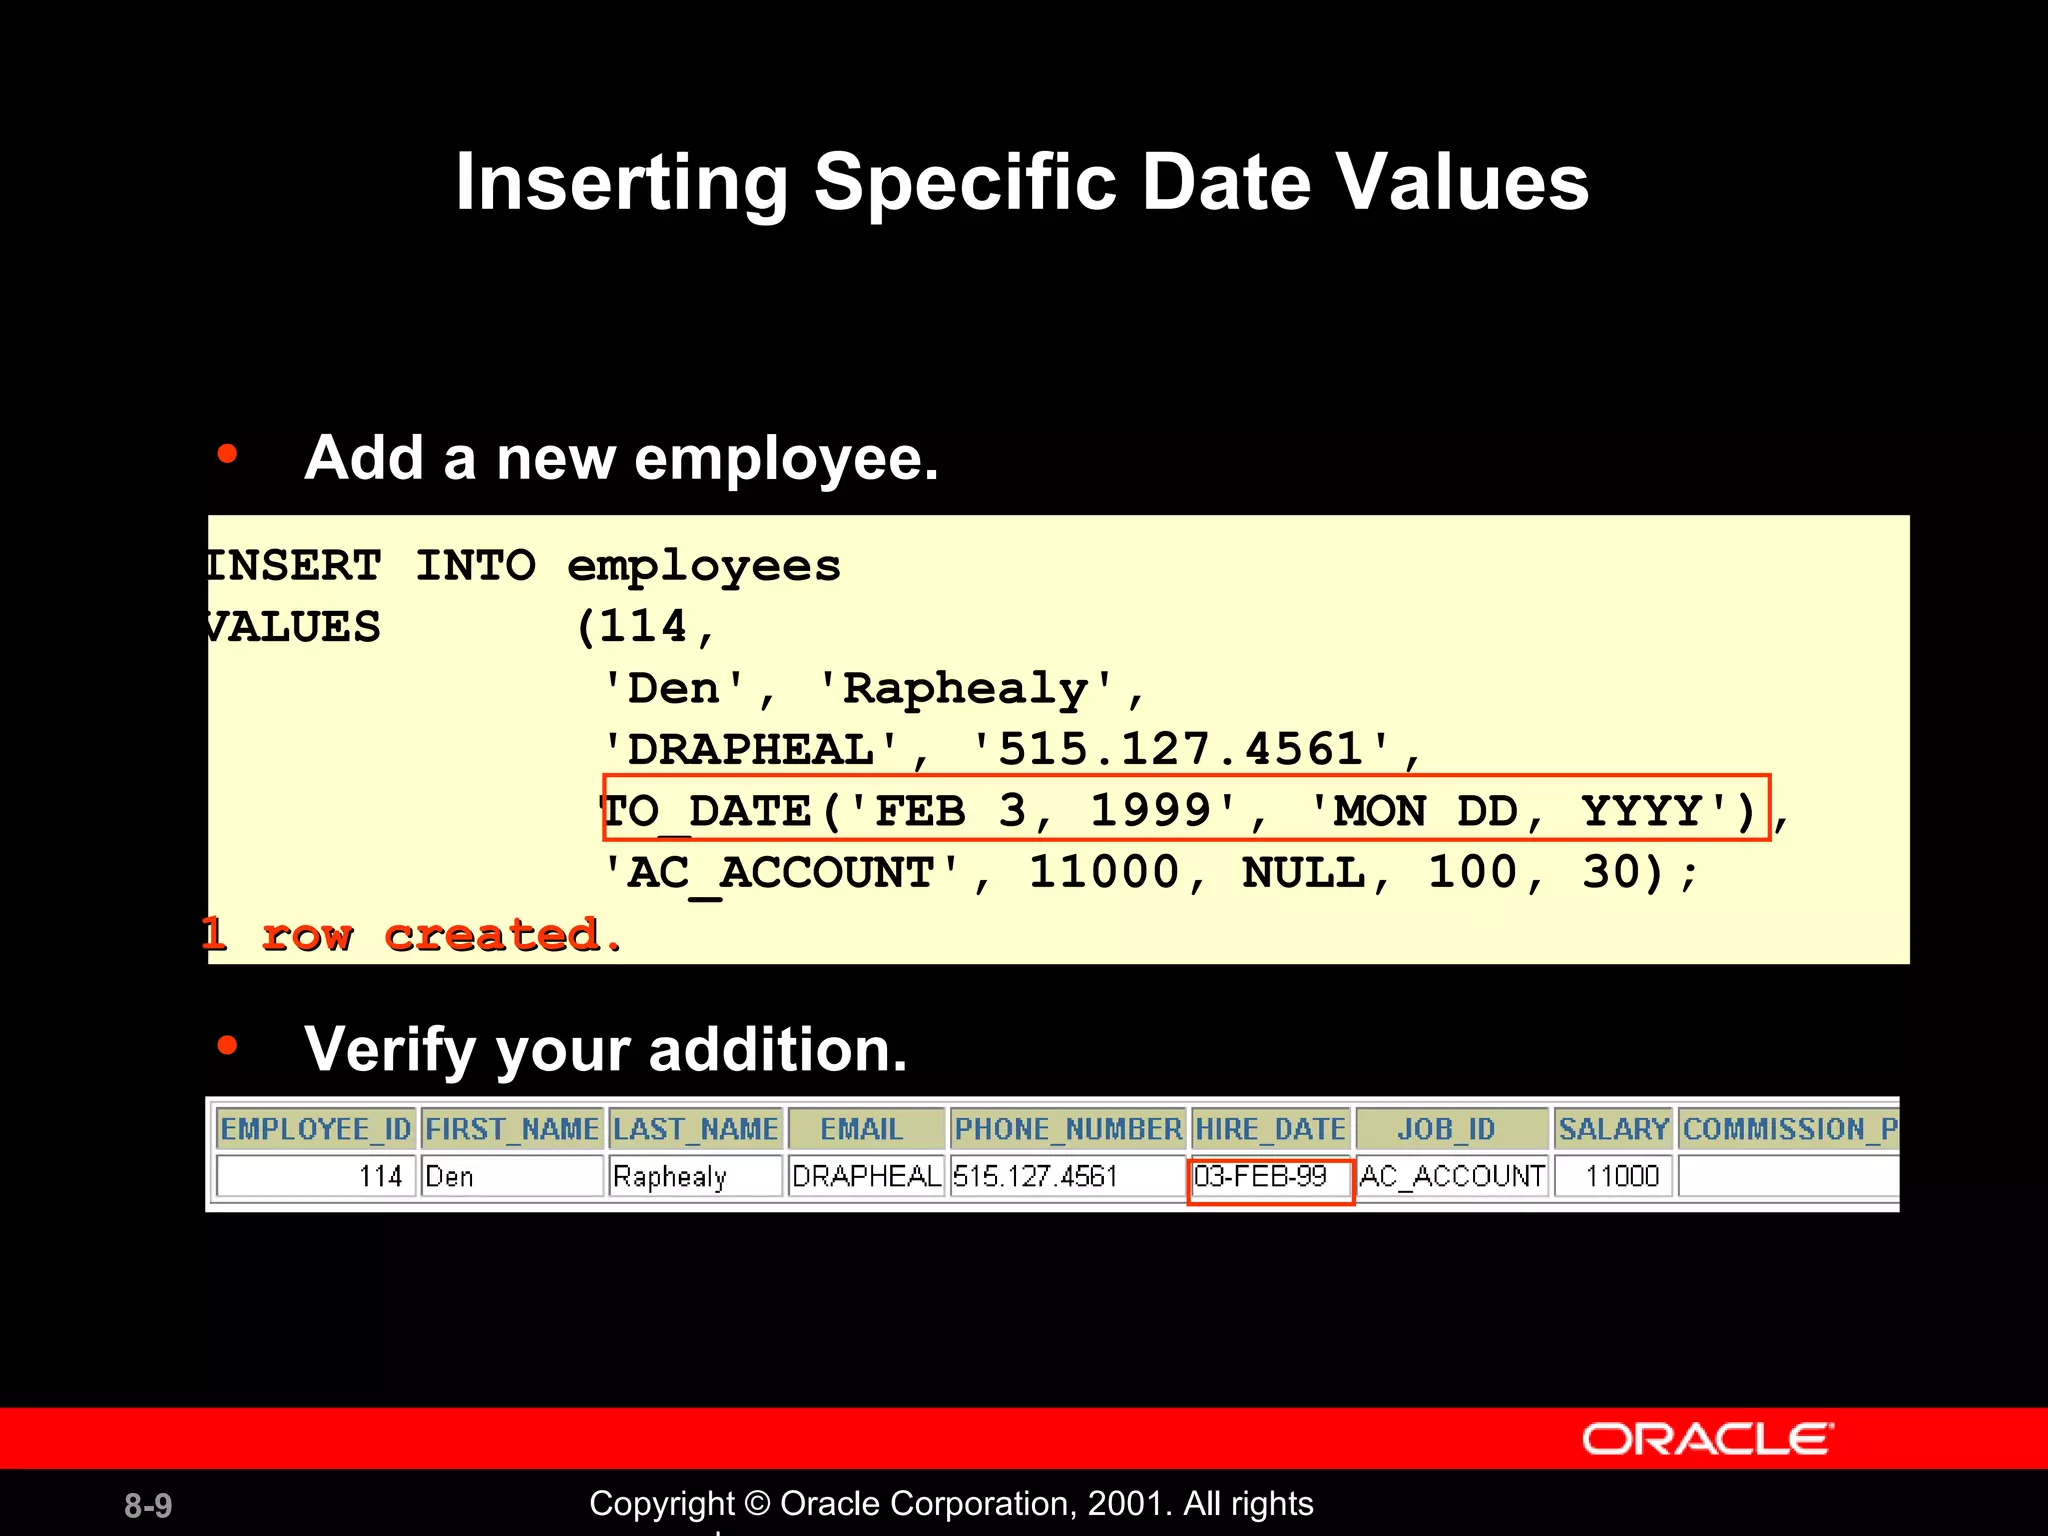Click the email cell 'DRAPHEAL'

coord(866,1176)
